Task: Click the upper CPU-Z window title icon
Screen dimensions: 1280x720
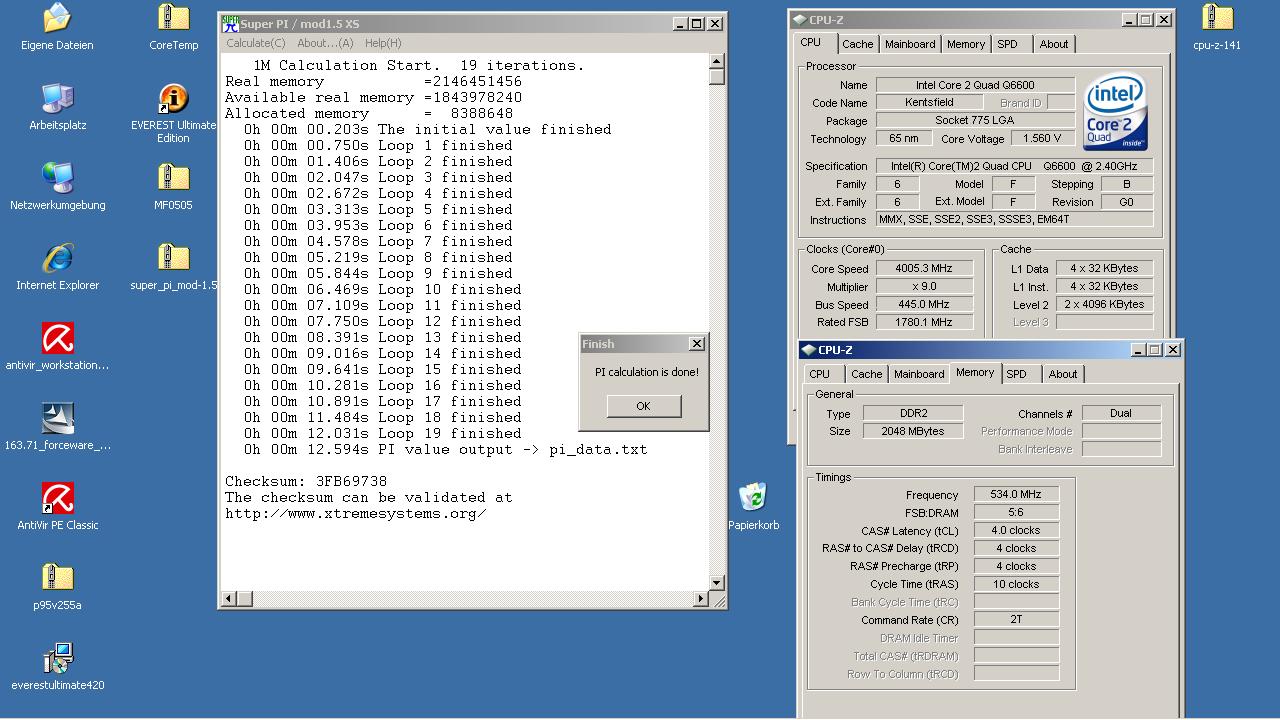Action: 799,20
